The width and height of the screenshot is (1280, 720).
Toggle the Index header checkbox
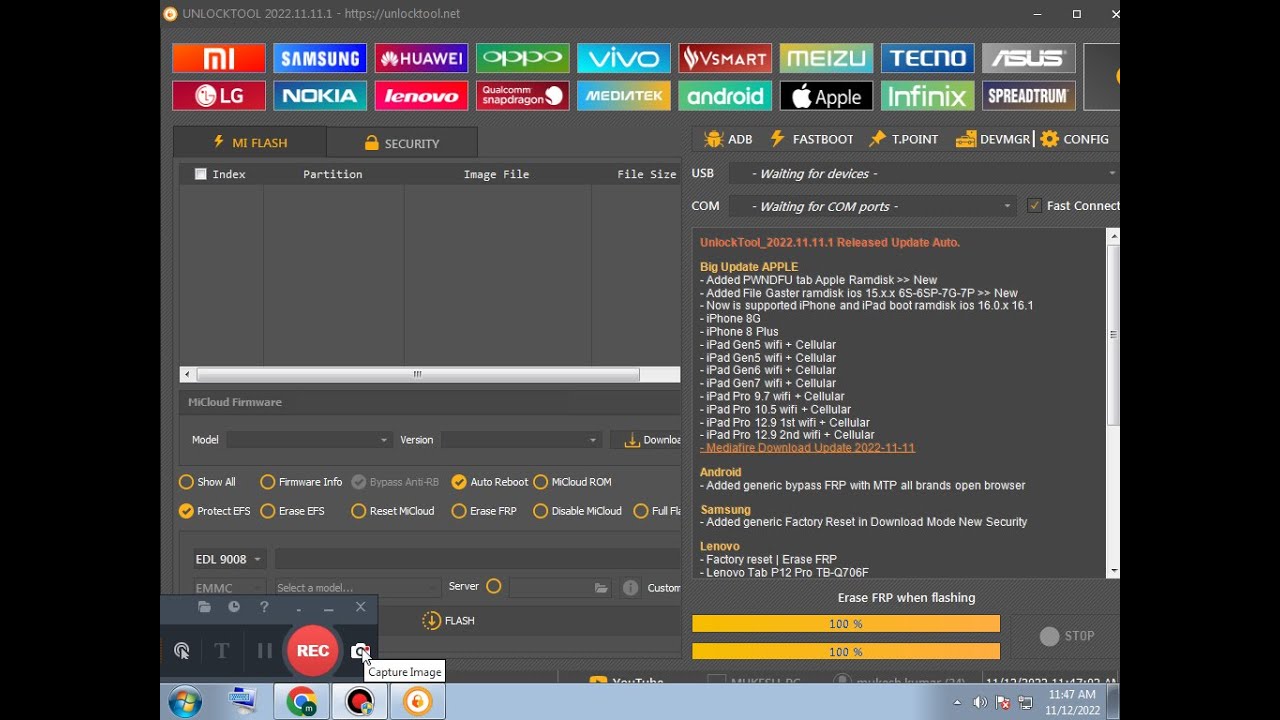coord(200,174)
